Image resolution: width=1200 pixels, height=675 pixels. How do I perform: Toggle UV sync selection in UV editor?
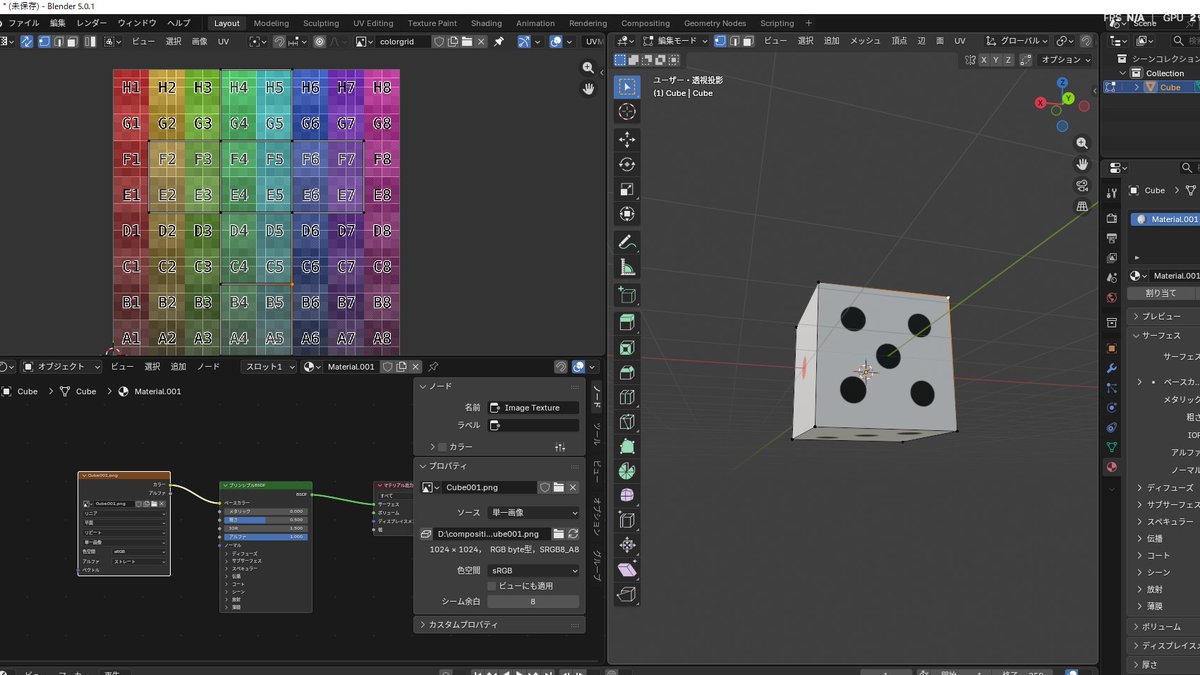tap(27, 41)
